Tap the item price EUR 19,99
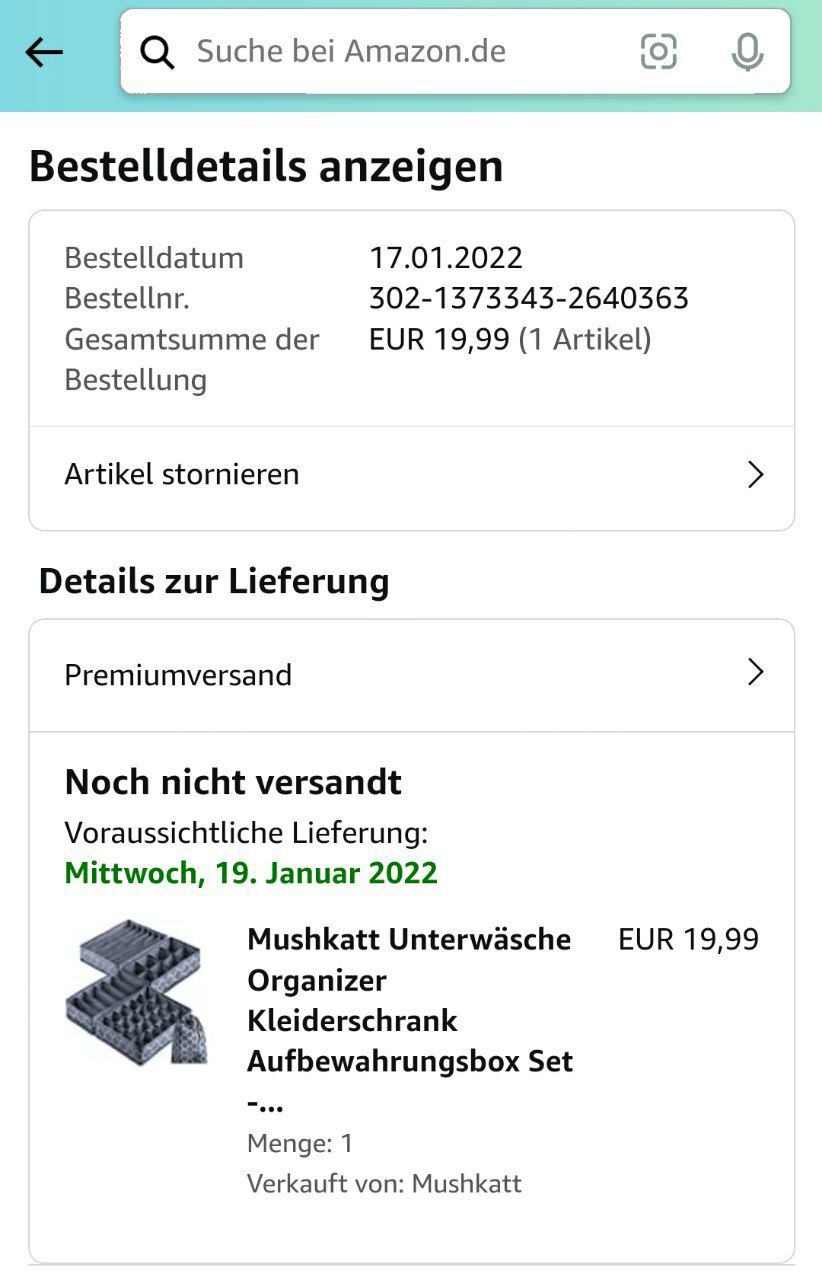 (688, 940)
